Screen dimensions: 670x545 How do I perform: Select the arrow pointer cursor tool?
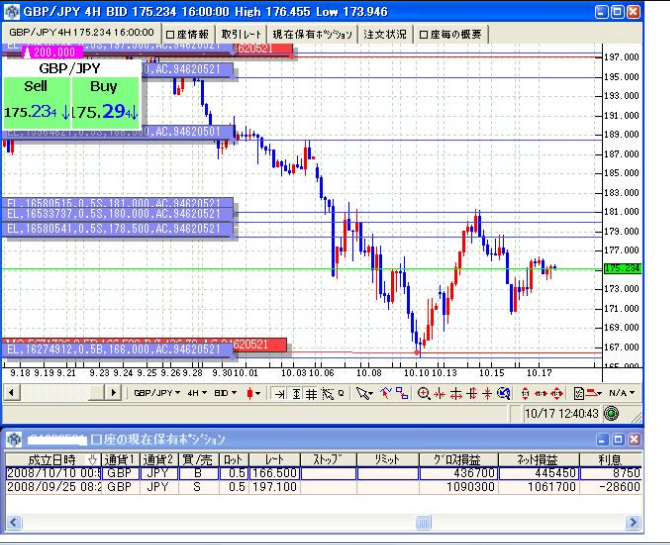click(364, 394)
